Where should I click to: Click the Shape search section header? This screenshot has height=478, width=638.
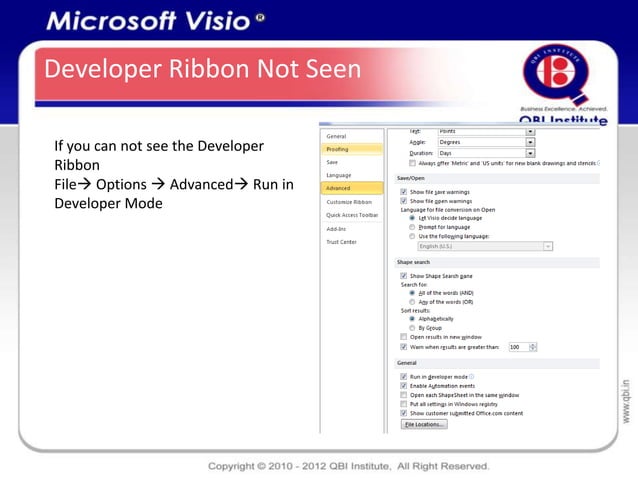(x=497, y=262)
